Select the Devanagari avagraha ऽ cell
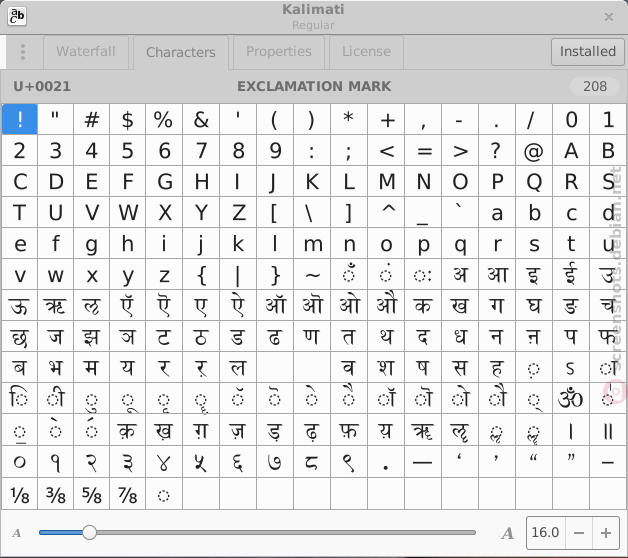 coord(571,367)
